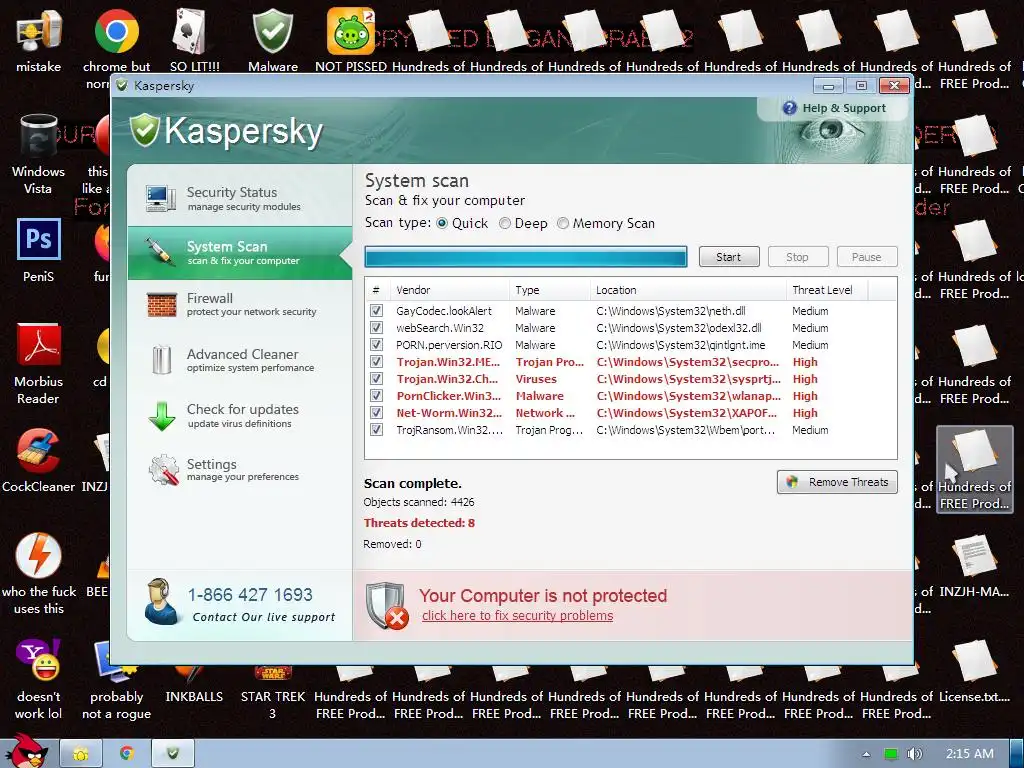Select the STAR TREK 3 desktop icon
This screenshot has width=1024, height=768.
(273, 692)
